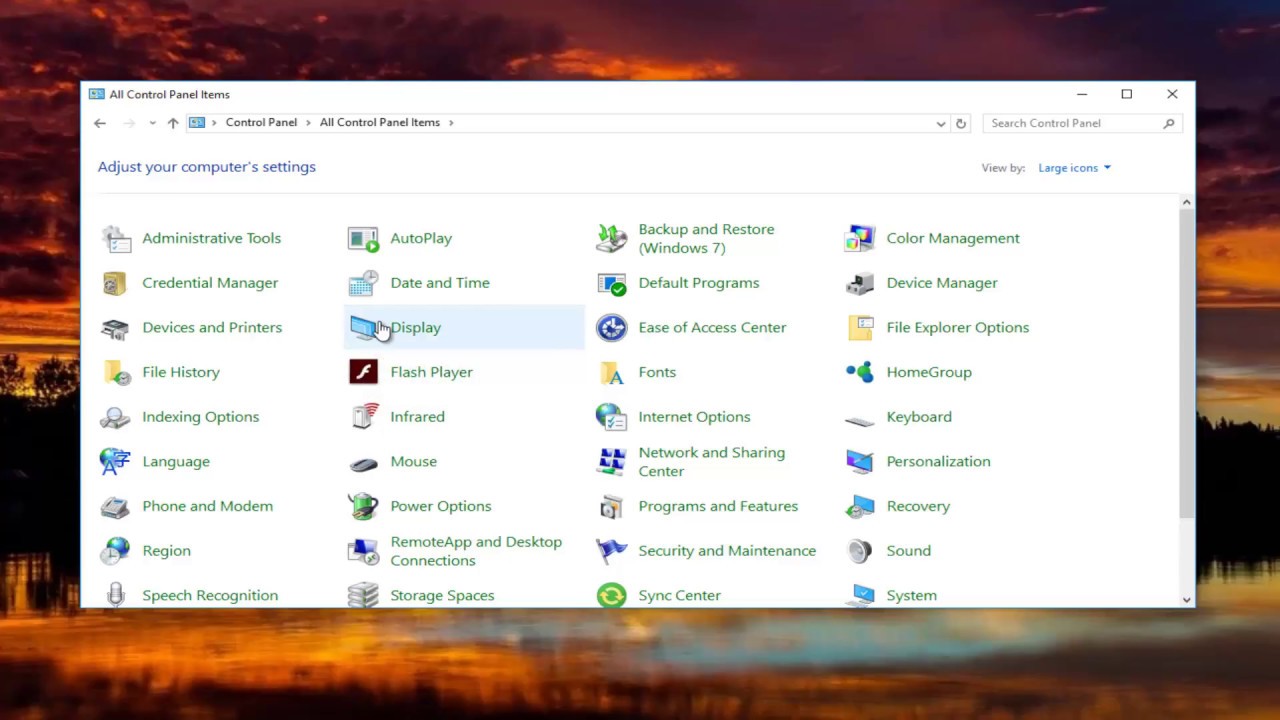Click the vertical scrollbar thumb
The height and width of the screenshot is (720, 1280).
(x=1186, y=364)
